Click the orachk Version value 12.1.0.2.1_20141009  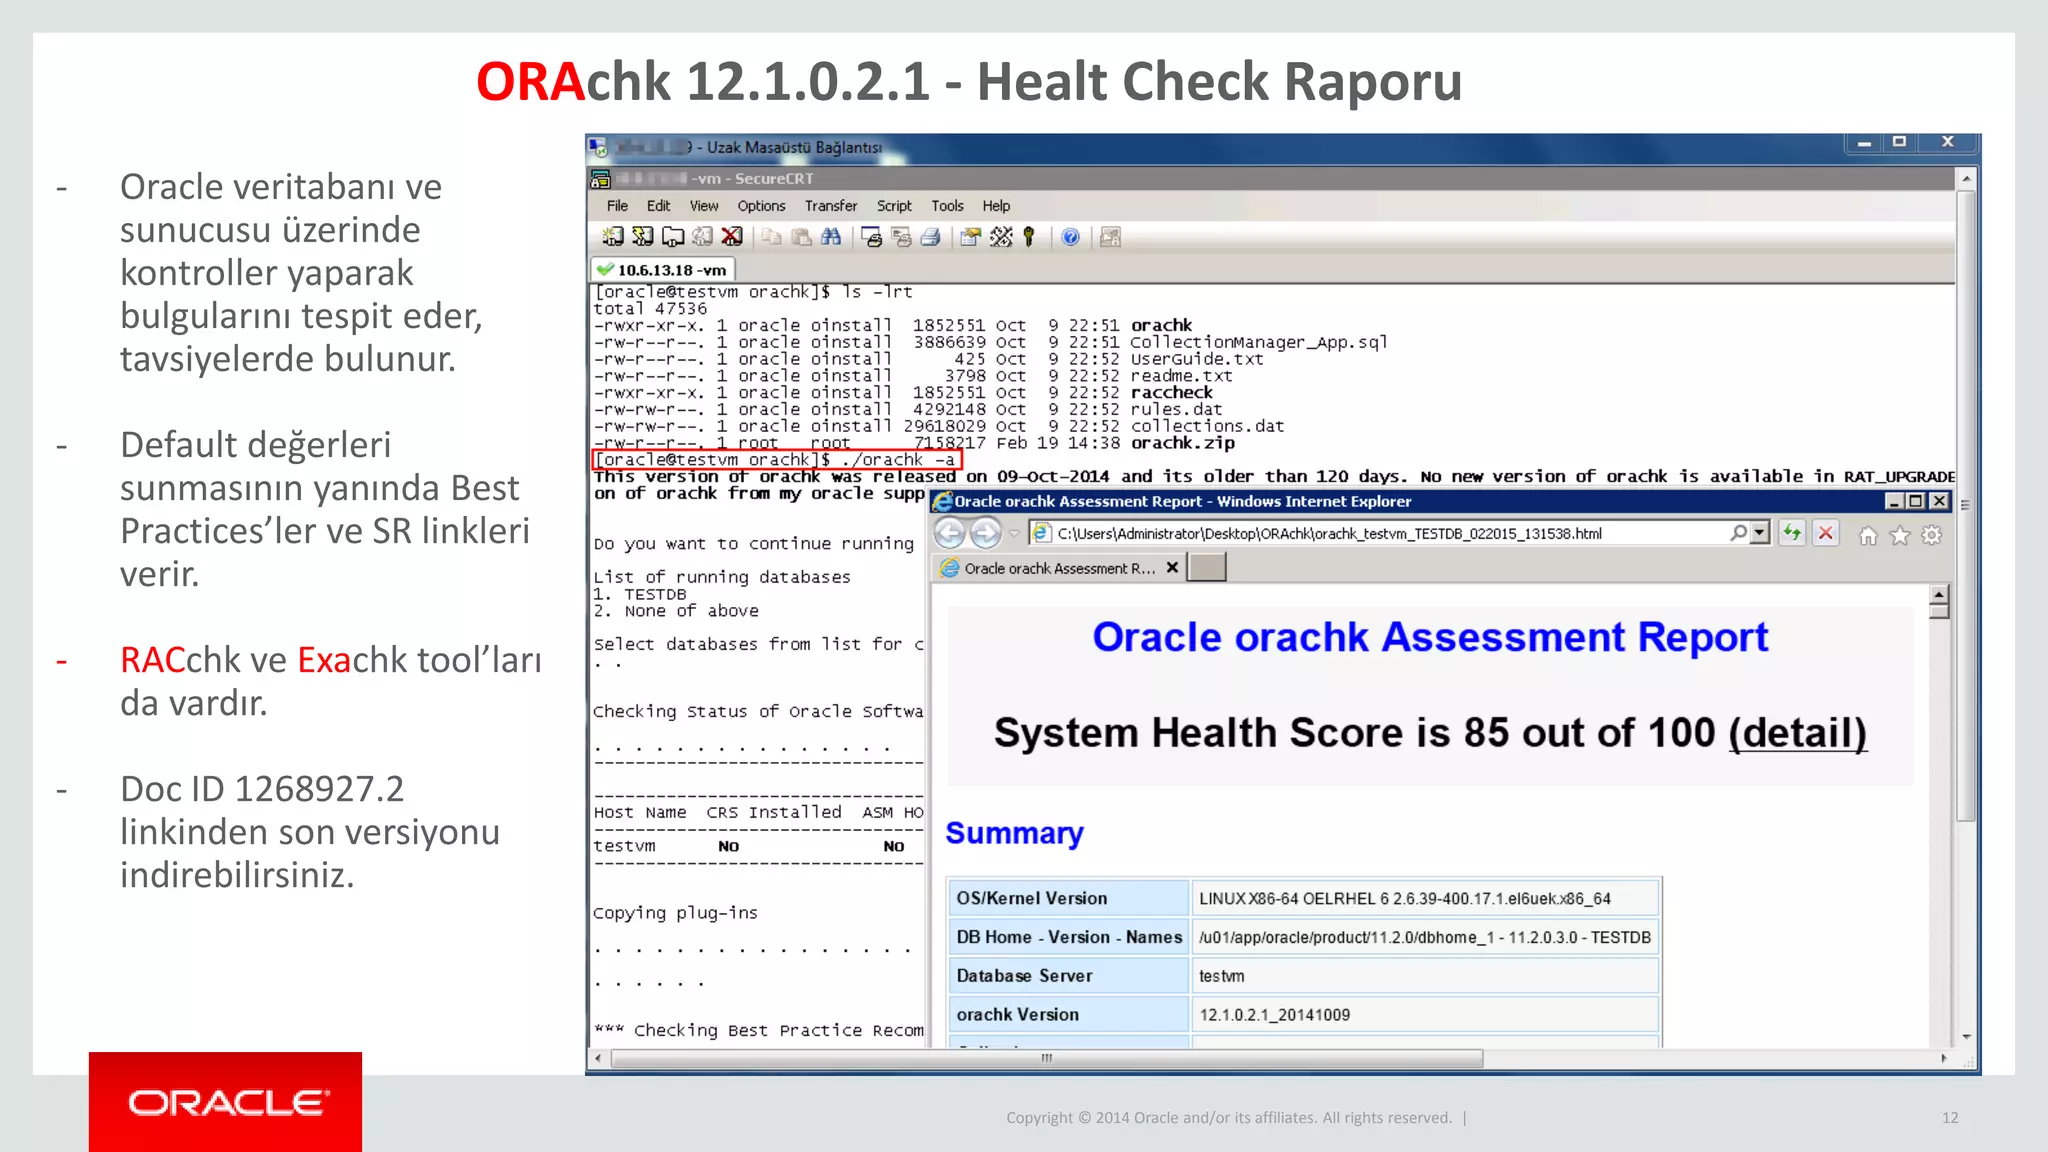1274,1015
